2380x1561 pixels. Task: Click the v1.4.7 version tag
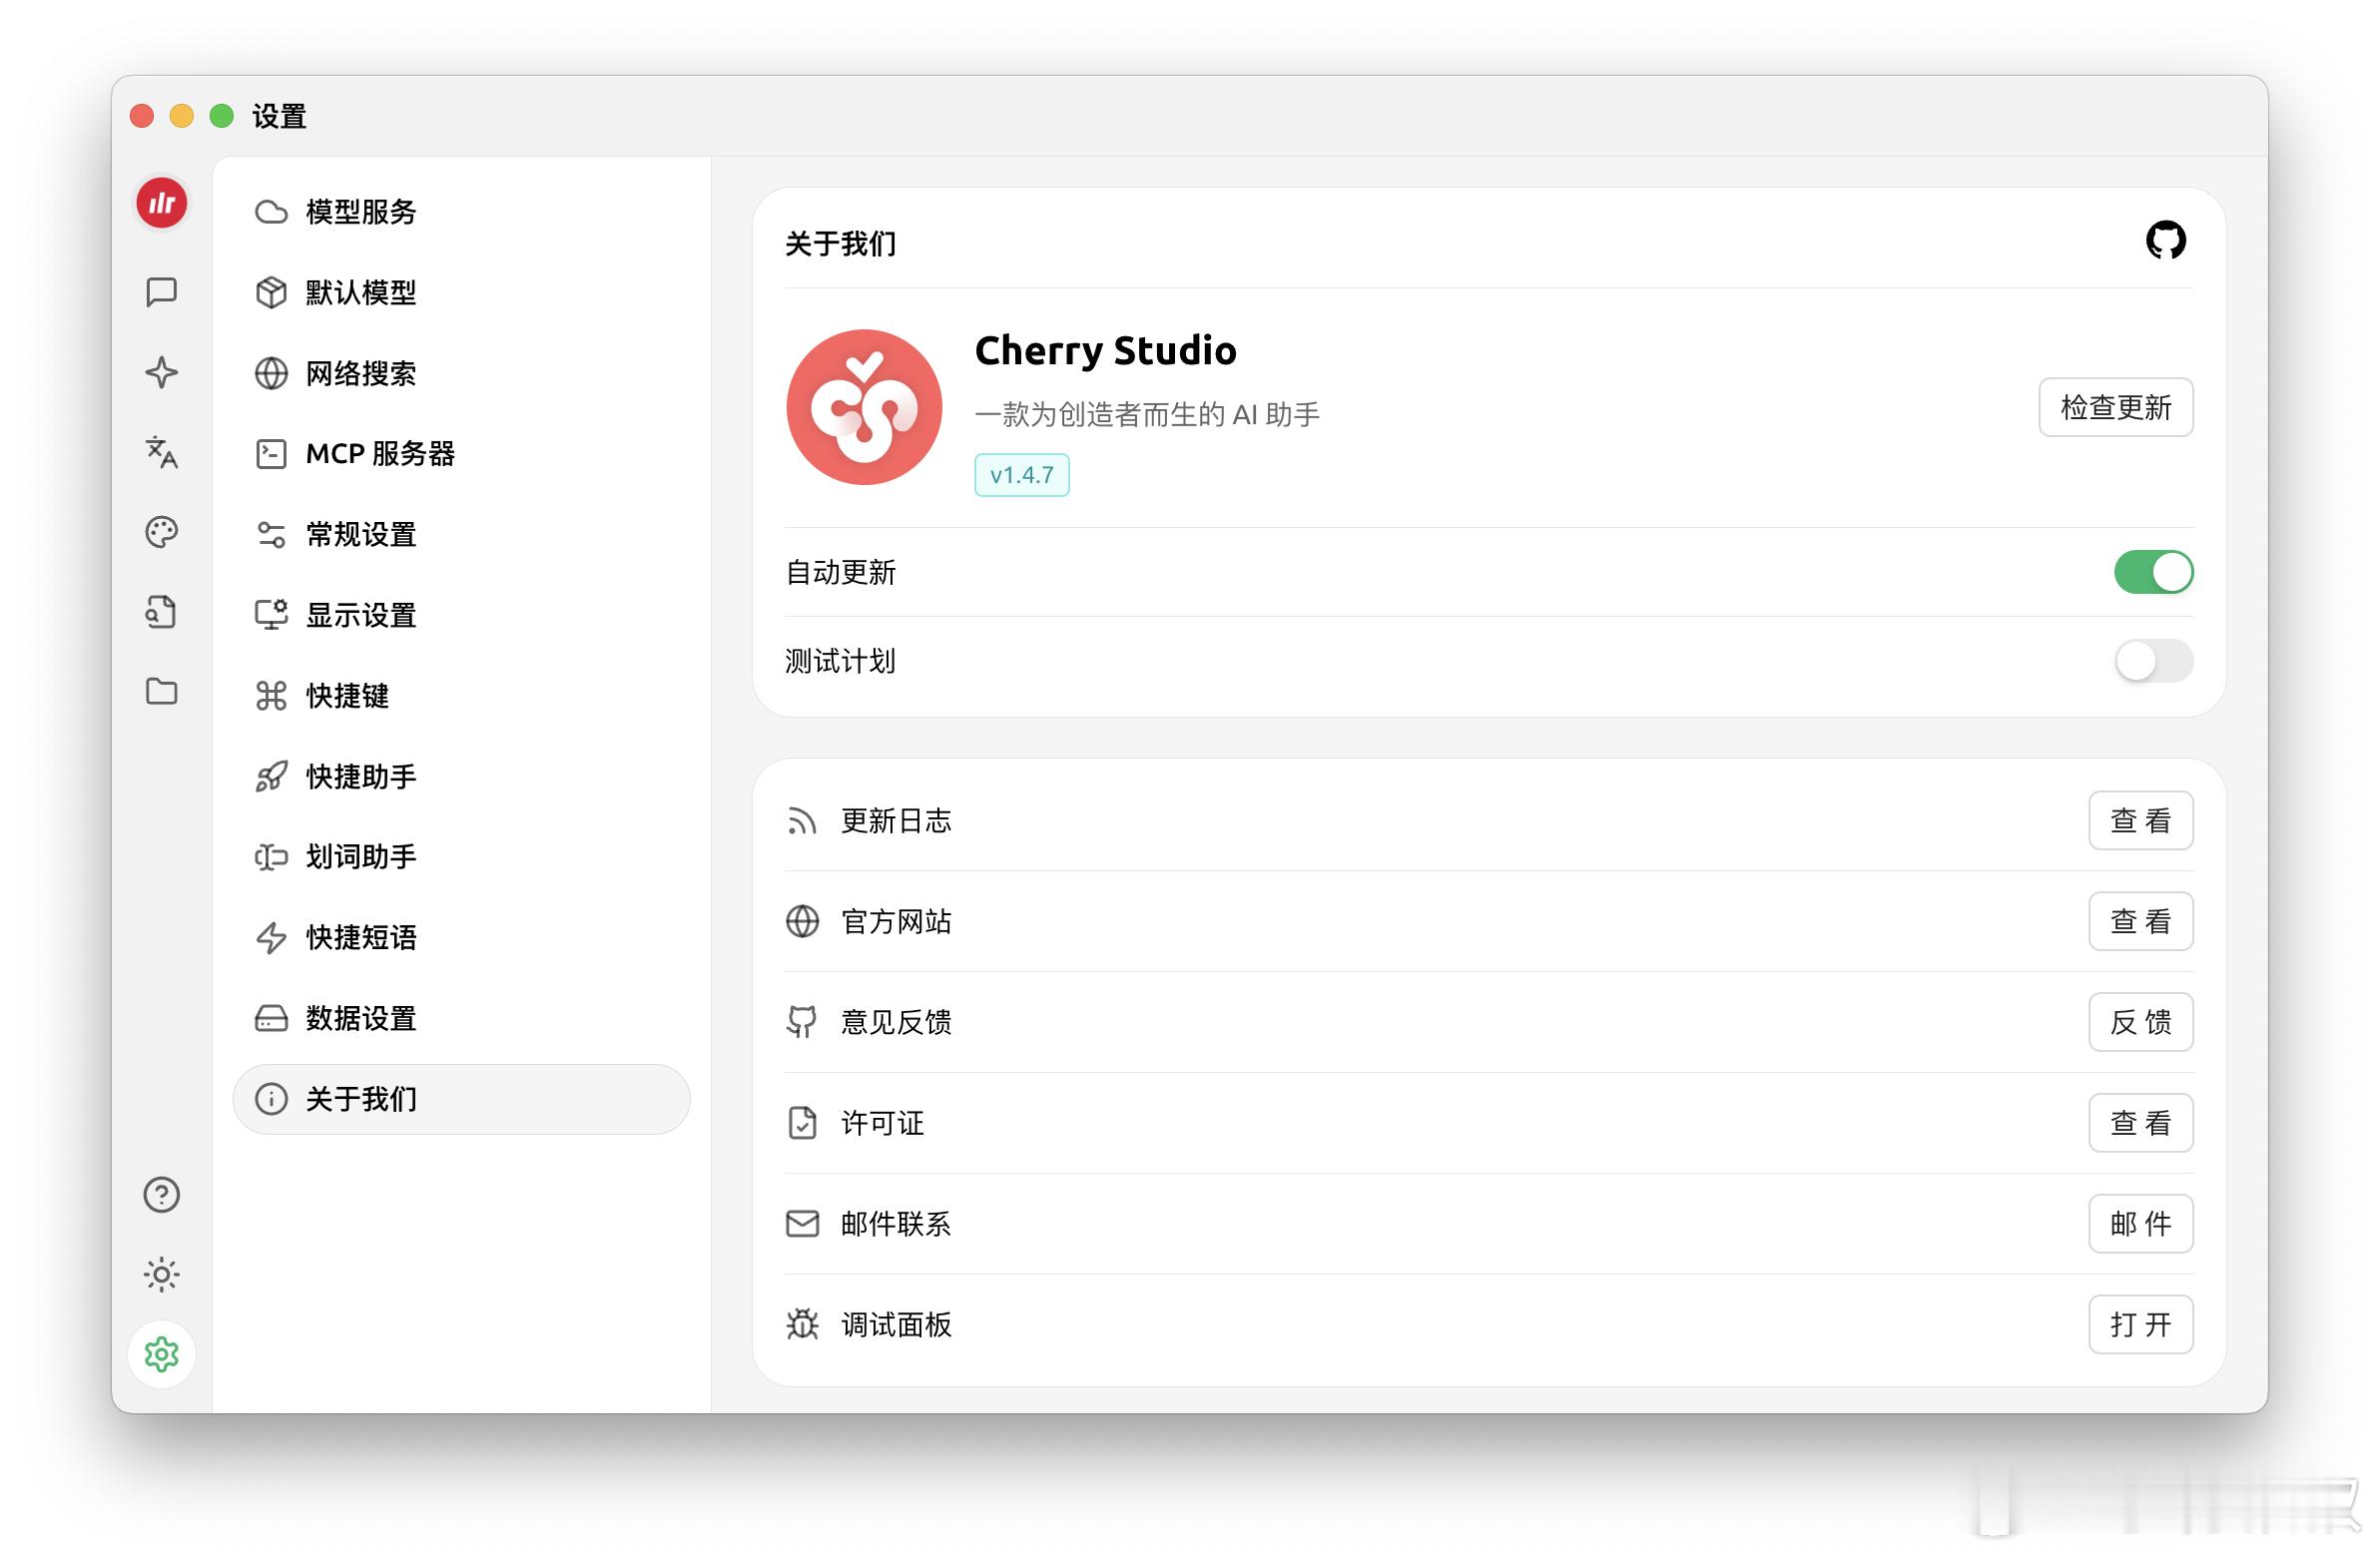[x=1022, y=475]
